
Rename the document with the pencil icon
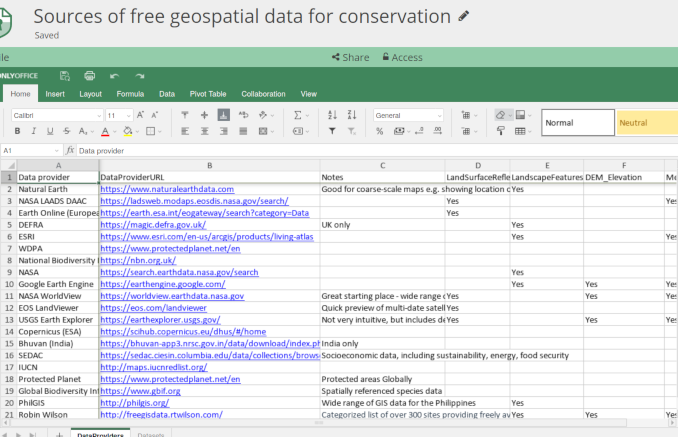464,16
